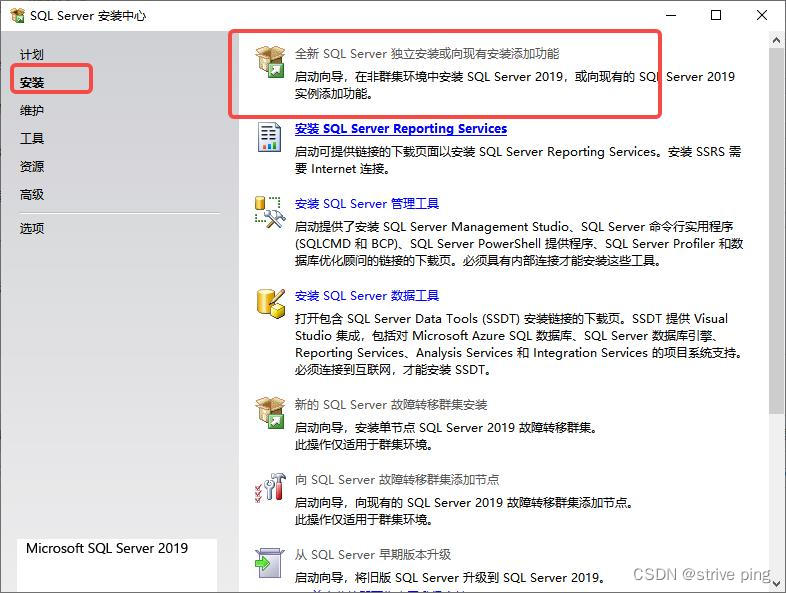Click 全新 SQL Server 独立安装 link
Viewport: 786px width, 593px height.
427,54
